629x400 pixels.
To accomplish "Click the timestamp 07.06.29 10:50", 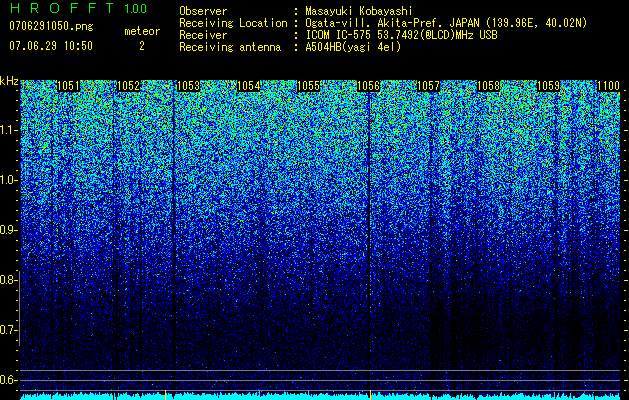I will tap(51, 46).
